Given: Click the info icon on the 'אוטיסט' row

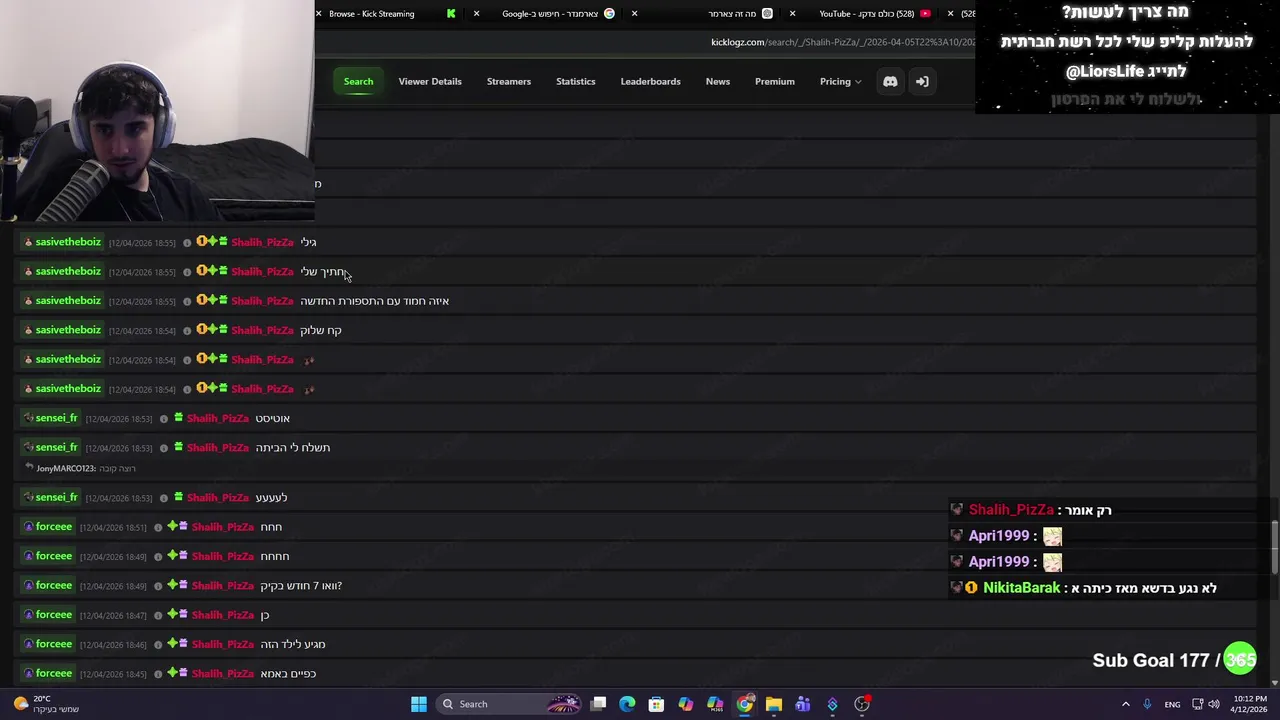Looking at the screenshot, I should click(x=163, y=419).
